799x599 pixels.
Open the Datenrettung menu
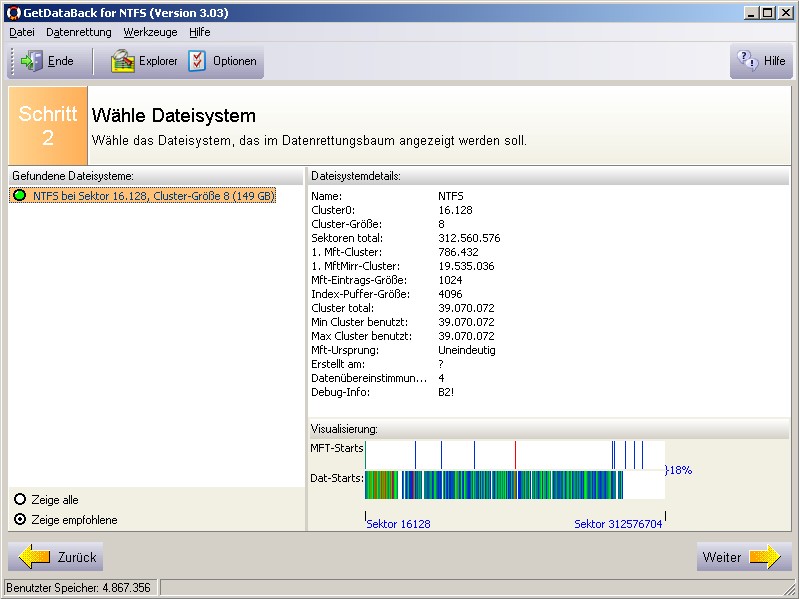[x=78, y=32]
